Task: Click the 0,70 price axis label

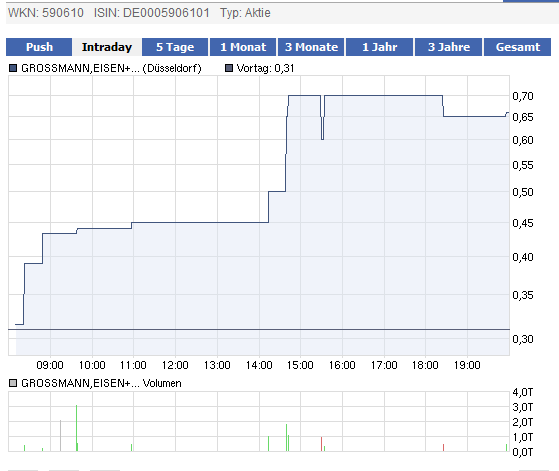Action: (523, 96)
